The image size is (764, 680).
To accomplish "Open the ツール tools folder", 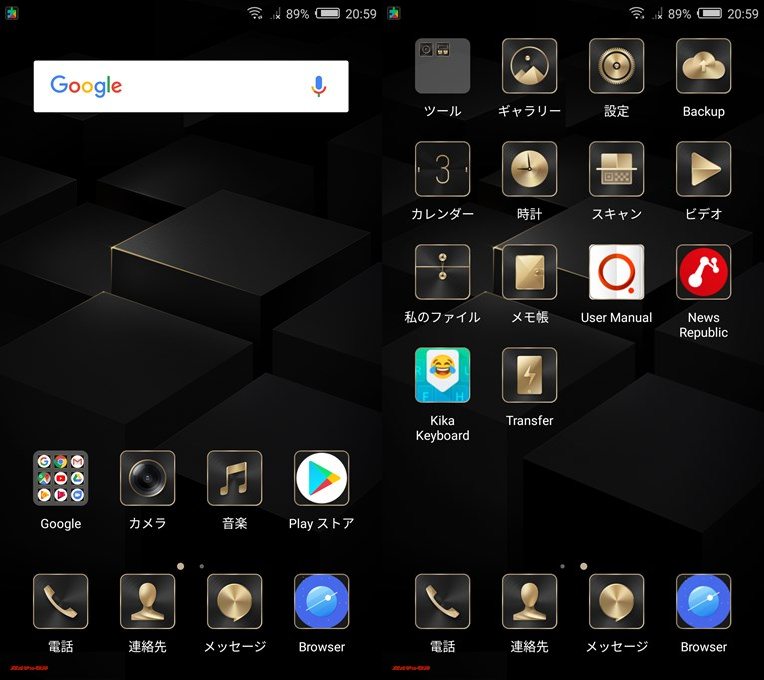I will [442, 66].
